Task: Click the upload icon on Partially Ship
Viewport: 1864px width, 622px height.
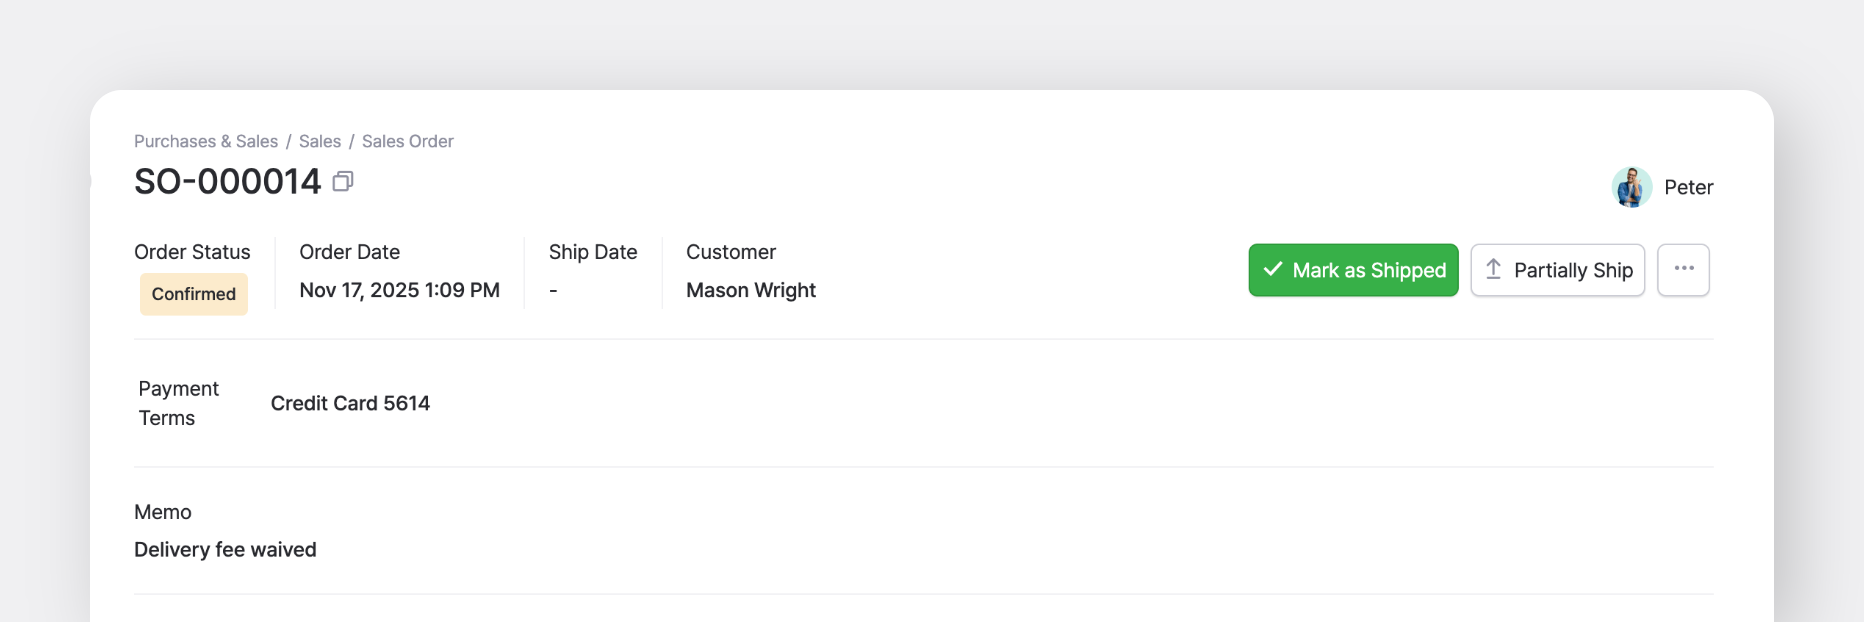Action: (x=1495, y=269)
